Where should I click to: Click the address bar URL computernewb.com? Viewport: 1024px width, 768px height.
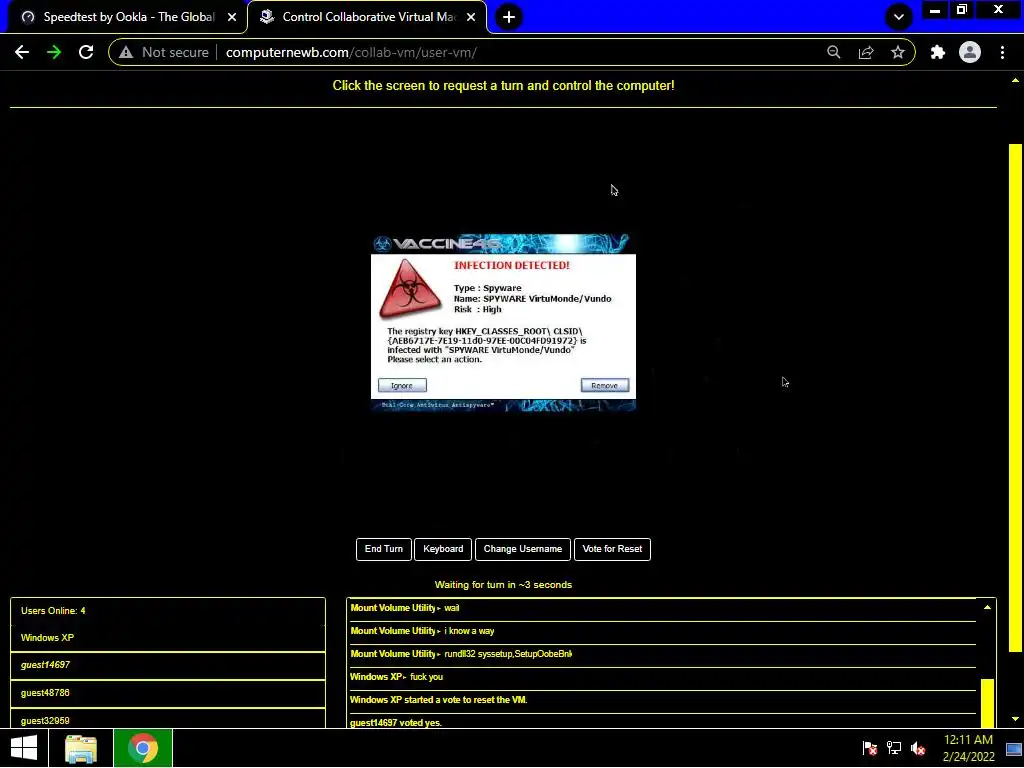click(x=351, y=52)
